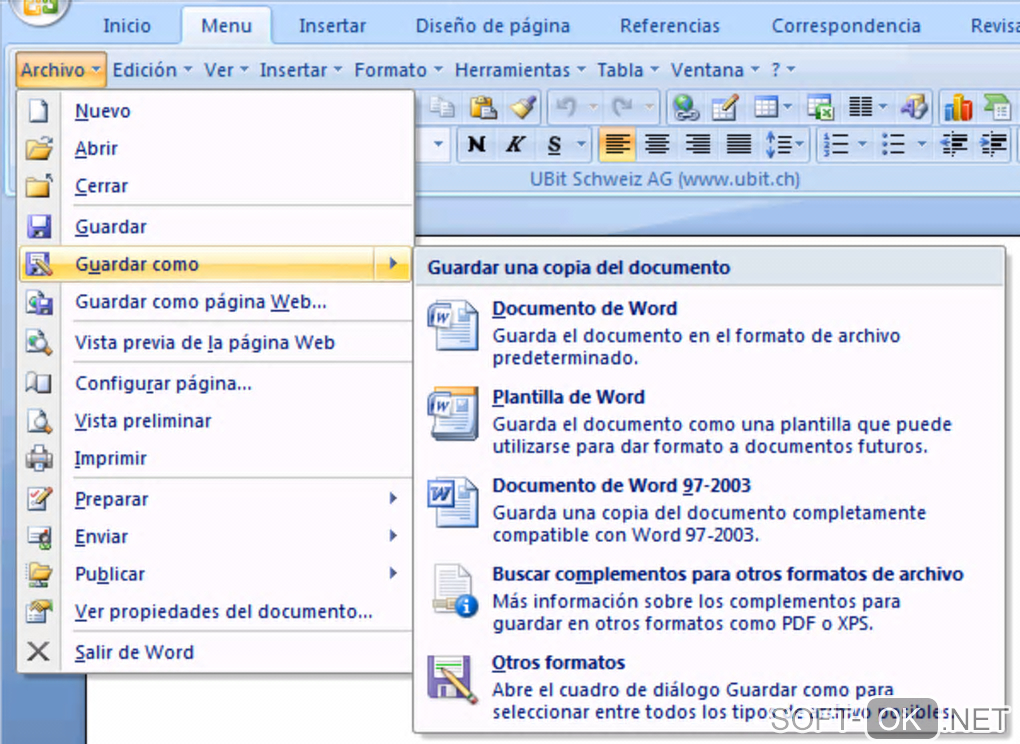Viewport: 1020px width, 744px height.
Task: Click Salir de Word
Action: tap(215, 652)
